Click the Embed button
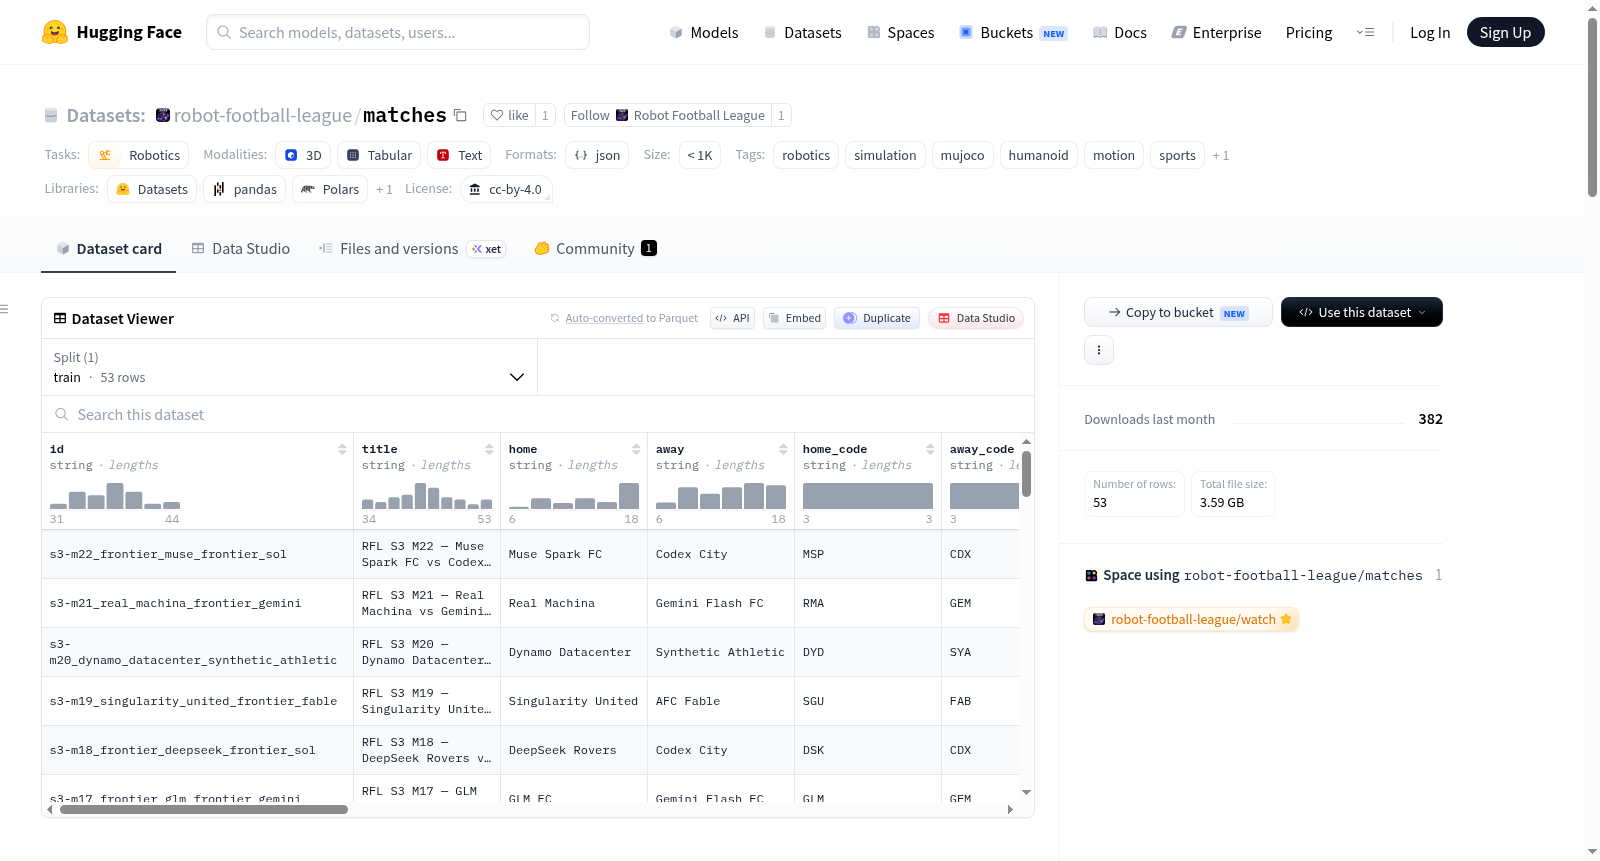This screenshot has width=1600, height=861. pos(794,318)
